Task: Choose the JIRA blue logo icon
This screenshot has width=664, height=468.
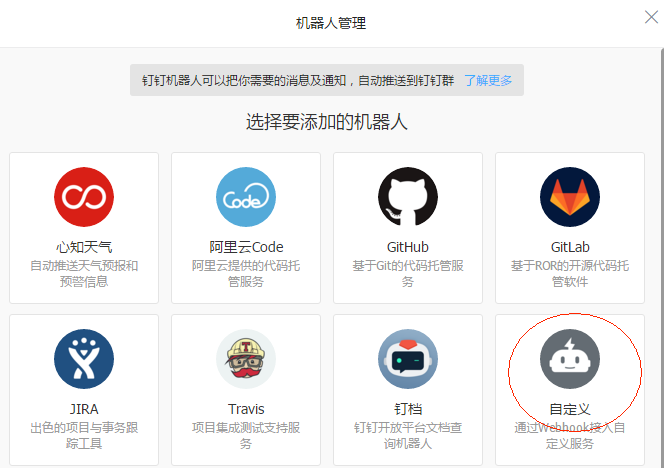Action: [84, 359]
